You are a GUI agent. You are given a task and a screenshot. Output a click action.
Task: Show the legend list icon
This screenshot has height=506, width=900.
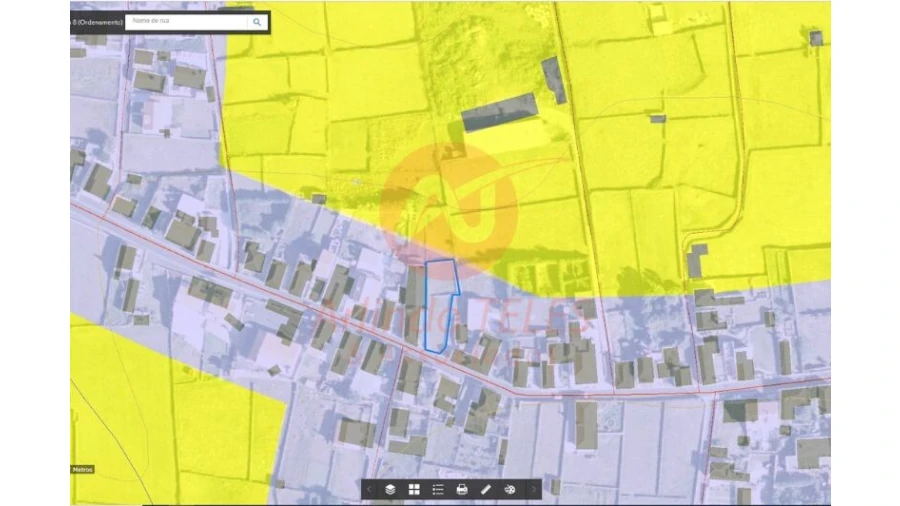(x=438, y=489)
